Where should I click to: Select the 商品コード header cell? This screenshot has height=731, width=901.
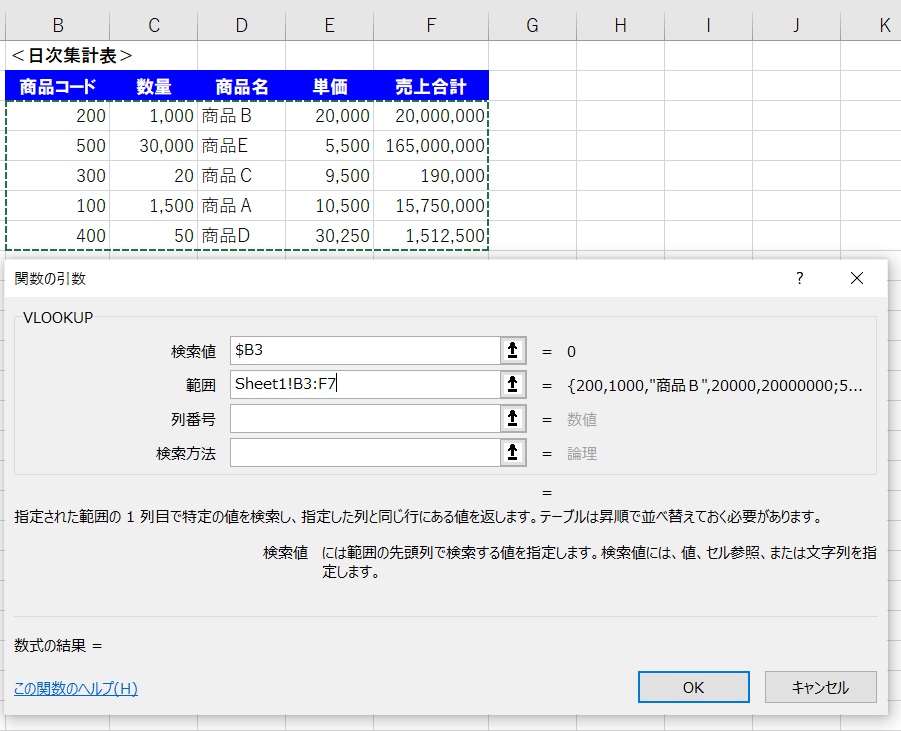click(x=57, y=86)
